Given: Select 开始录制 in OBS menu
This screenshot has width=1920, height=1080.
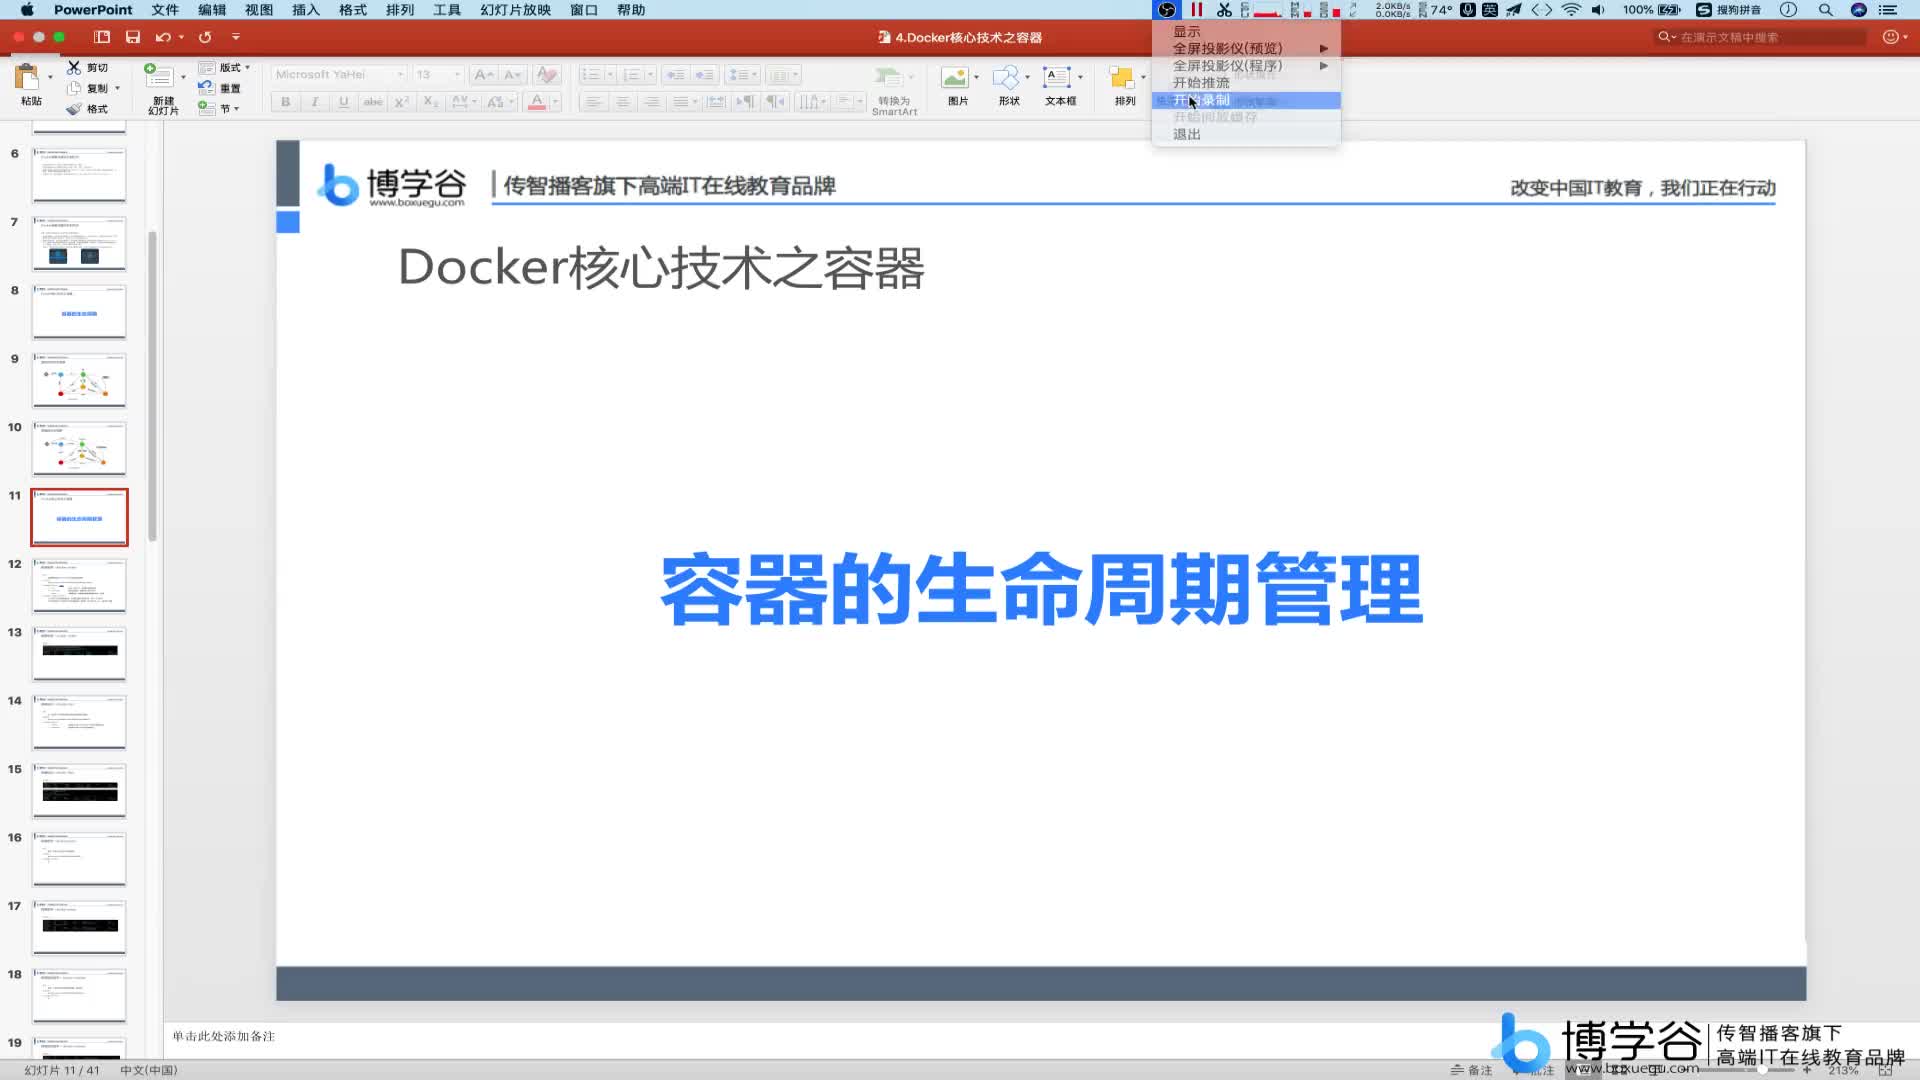Looking at the screenshot, I should (x=1246, y=100).
